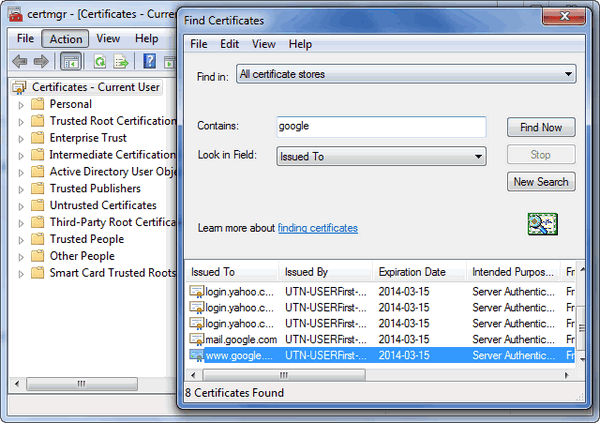Select the mail.google.com certificate row
The image size is (600, 423).
click(382, 339)
